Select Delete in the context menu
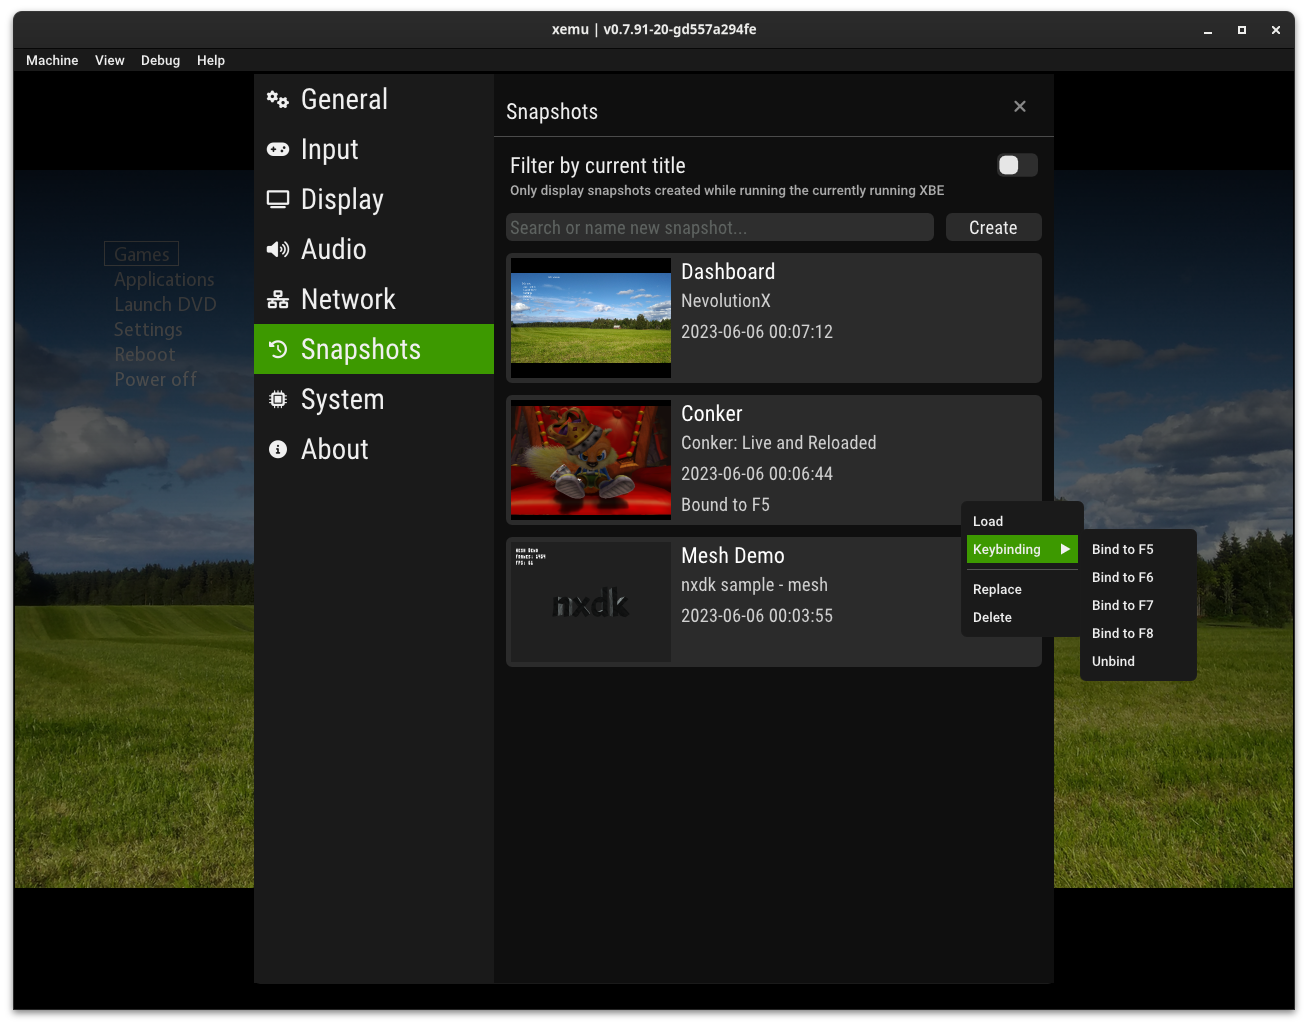Image resolution: width=1308 pixels, height=1026 pixels. [x=992, y=617]
